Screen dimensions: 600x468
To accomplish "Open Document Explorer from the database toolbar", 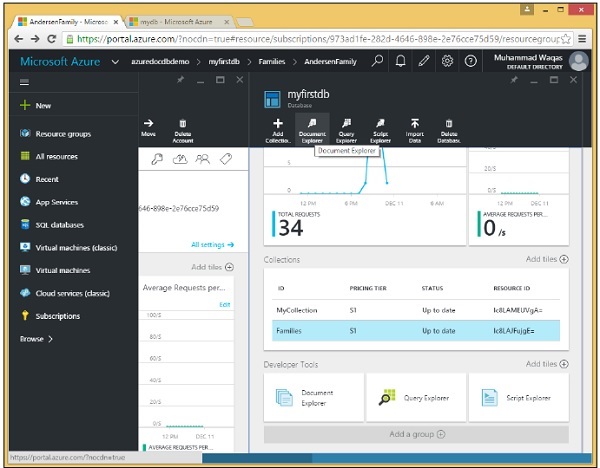I will click(x=312, y=130).
